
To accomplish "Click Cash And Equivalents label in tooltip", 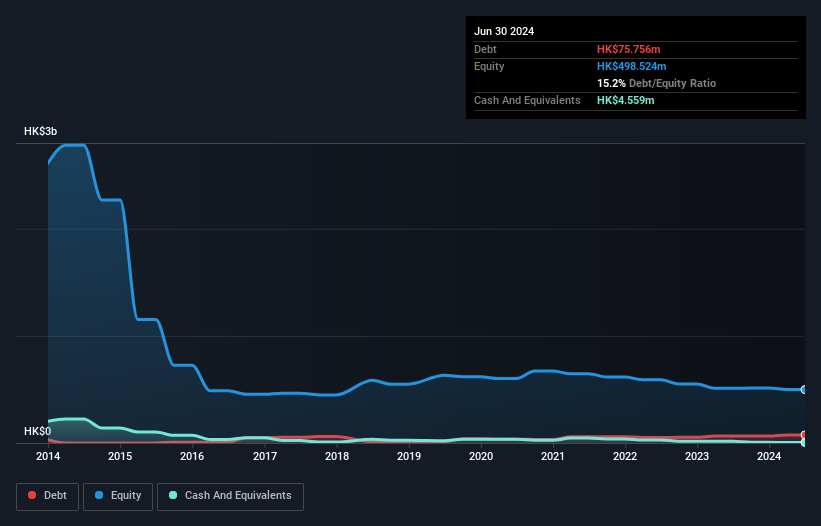I will 527,100.
